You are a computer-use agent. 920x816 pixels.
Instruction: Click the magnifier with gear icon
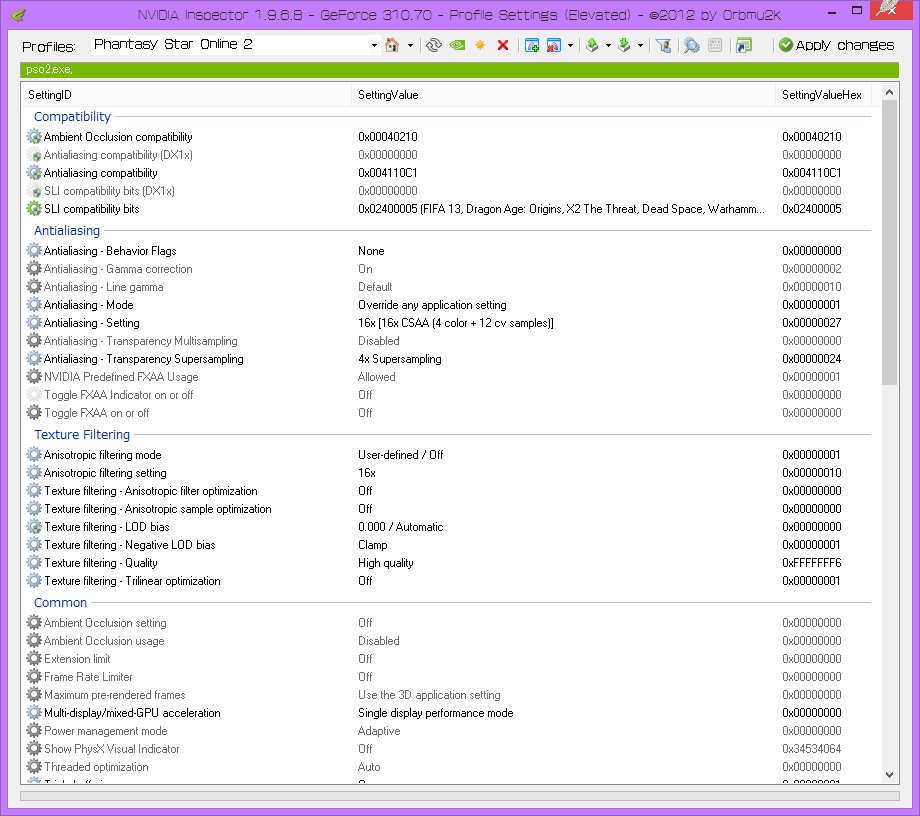point(692,45)
